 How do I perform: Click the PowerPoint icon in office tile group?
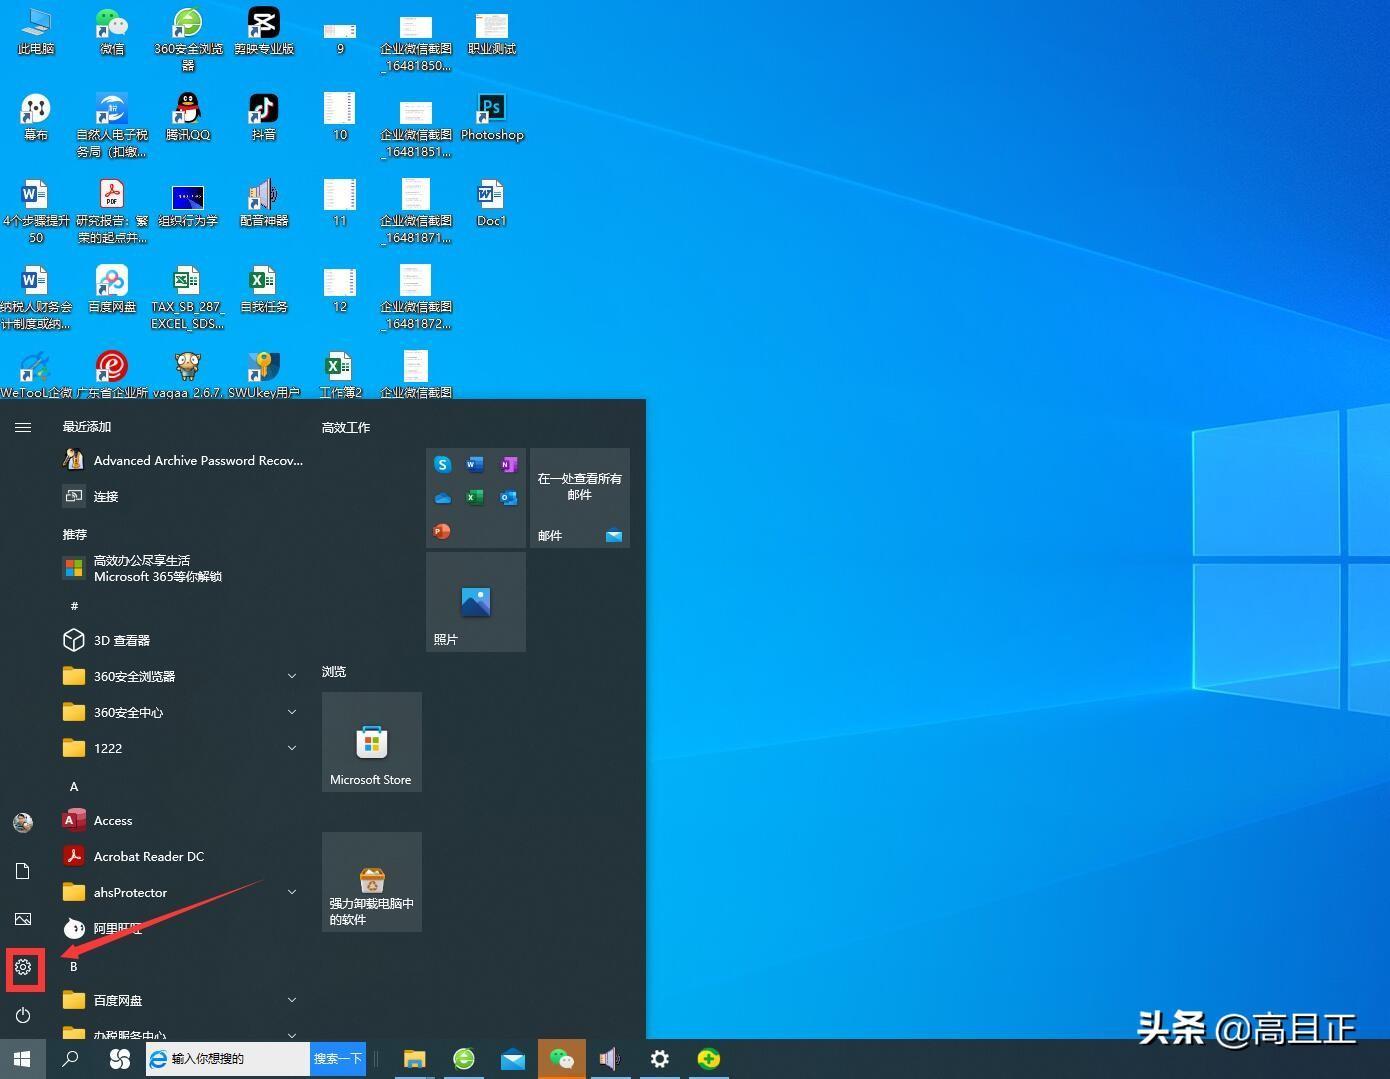click(442, 531)
